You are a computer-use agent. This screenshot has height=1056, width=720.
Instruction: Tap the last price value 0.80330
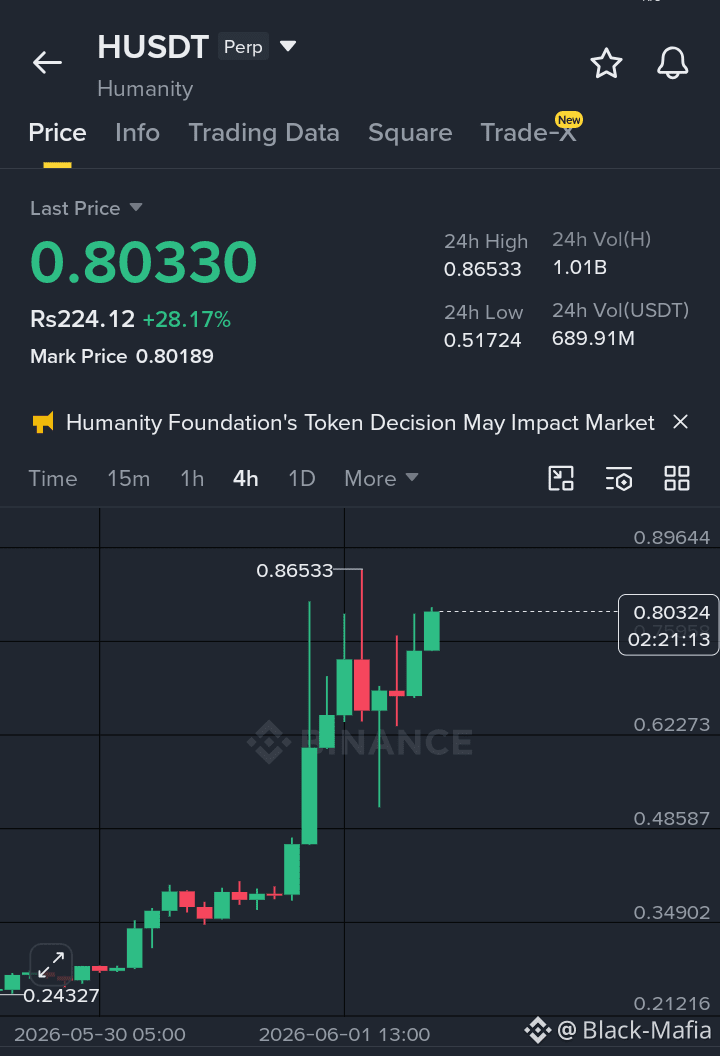pos(143,262)
